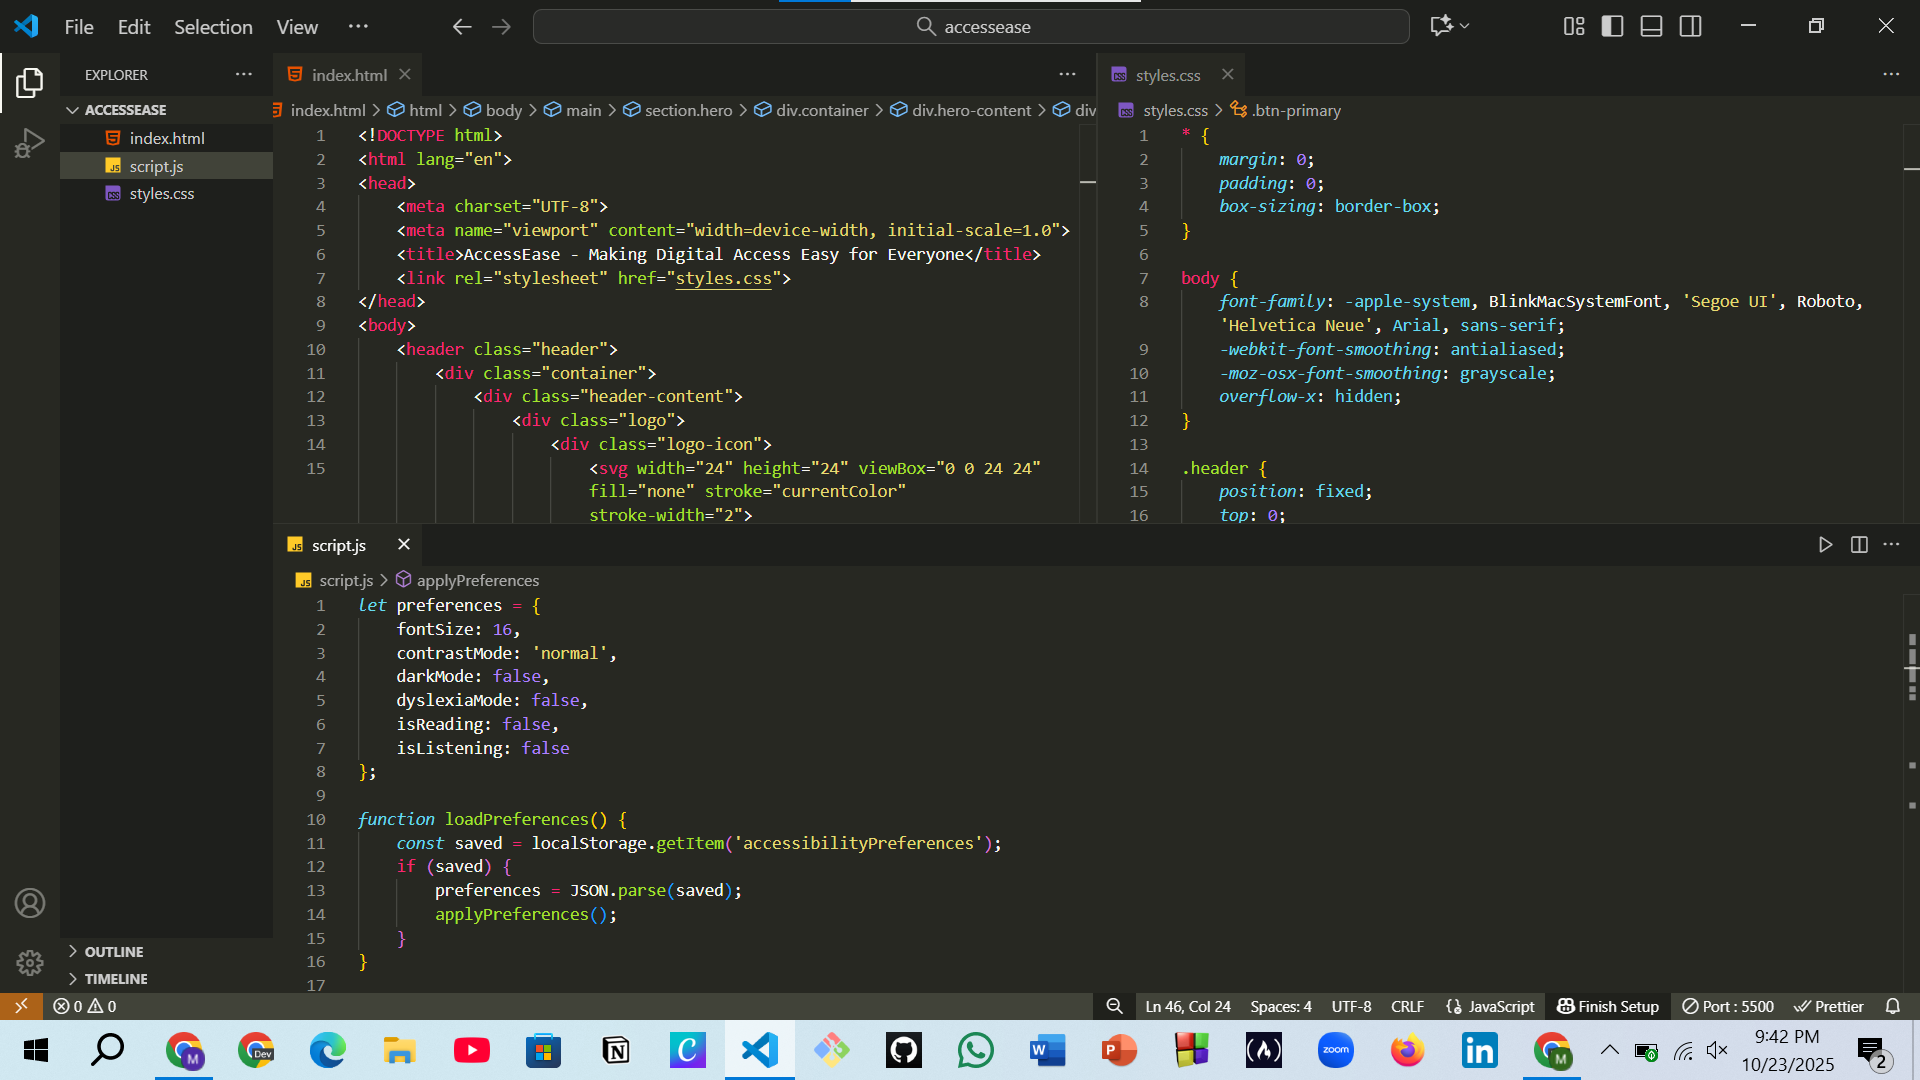Screen dimensions: 1920x1080
Task: Open the Run and Debug view
Action: pyautogui.click(x=29, y=143)
